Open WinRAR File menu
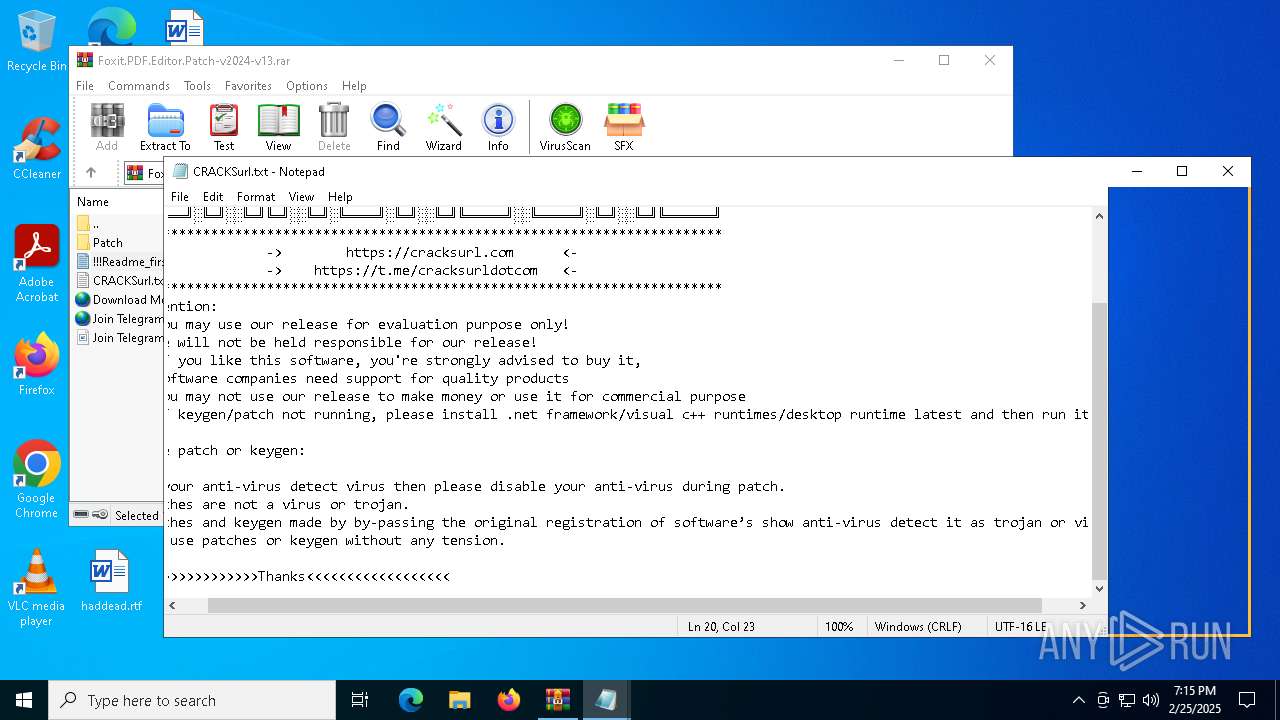The image size is (1280, 720). (x=85, y=86)
